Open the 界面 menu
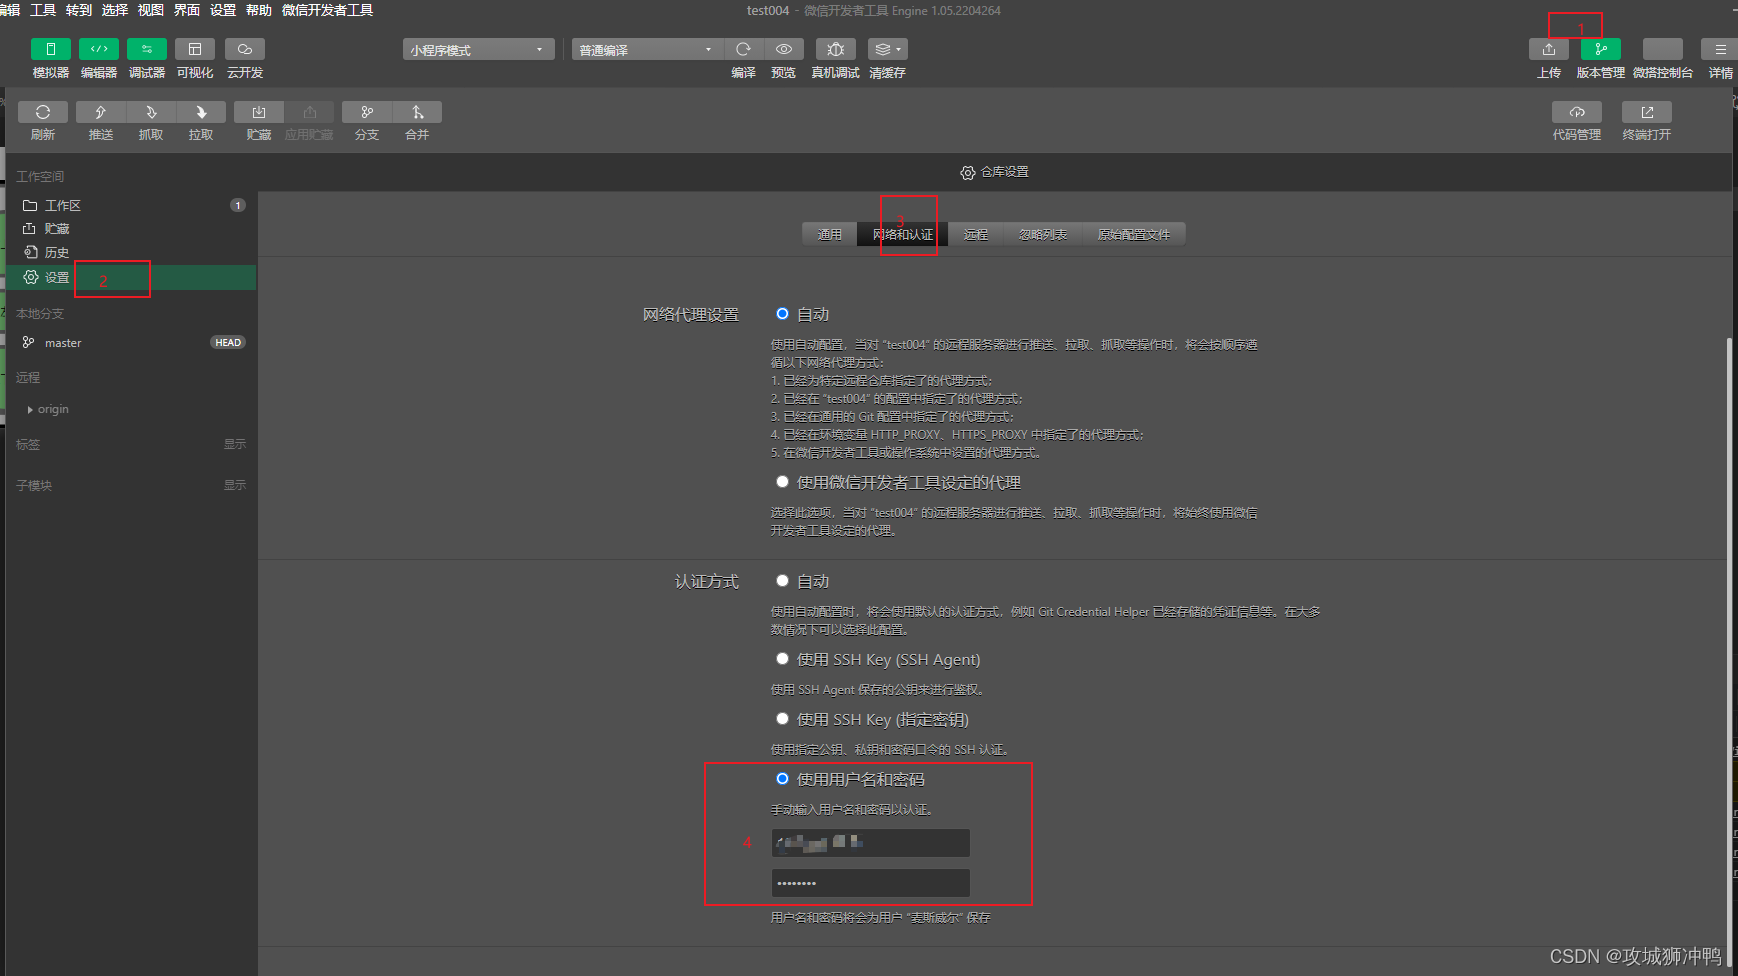The width and height of the screenshot is (1738, 976). click(x=187, y=10)
